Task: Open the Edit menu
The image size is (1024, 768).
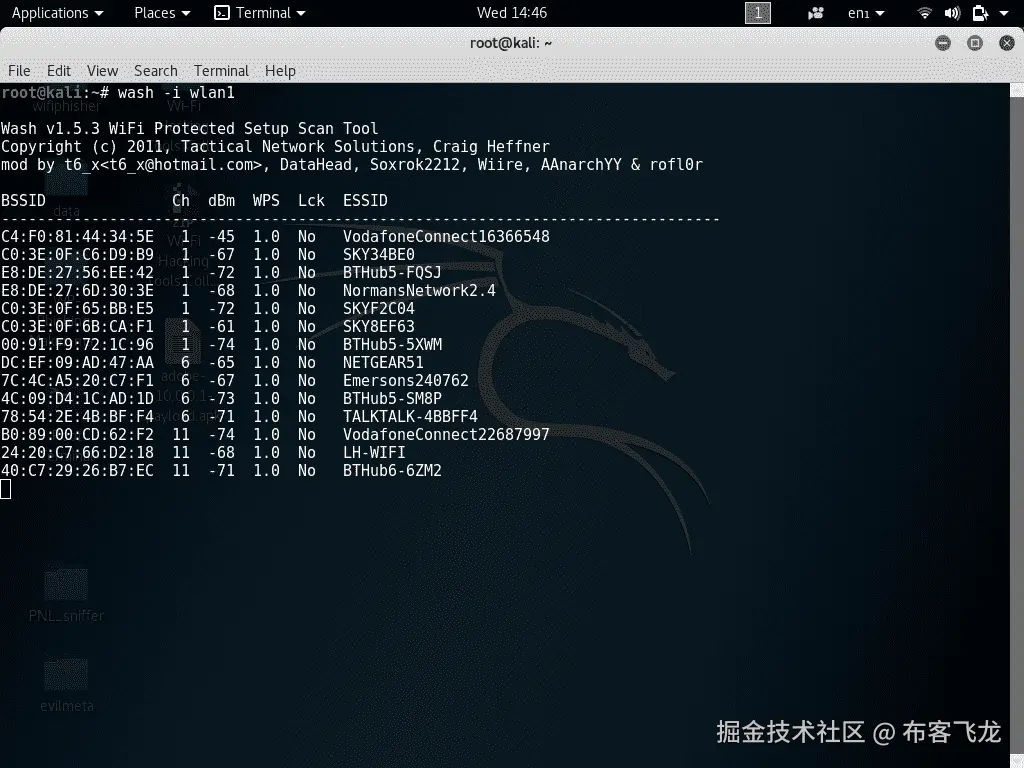Action: tap(59, 71)
